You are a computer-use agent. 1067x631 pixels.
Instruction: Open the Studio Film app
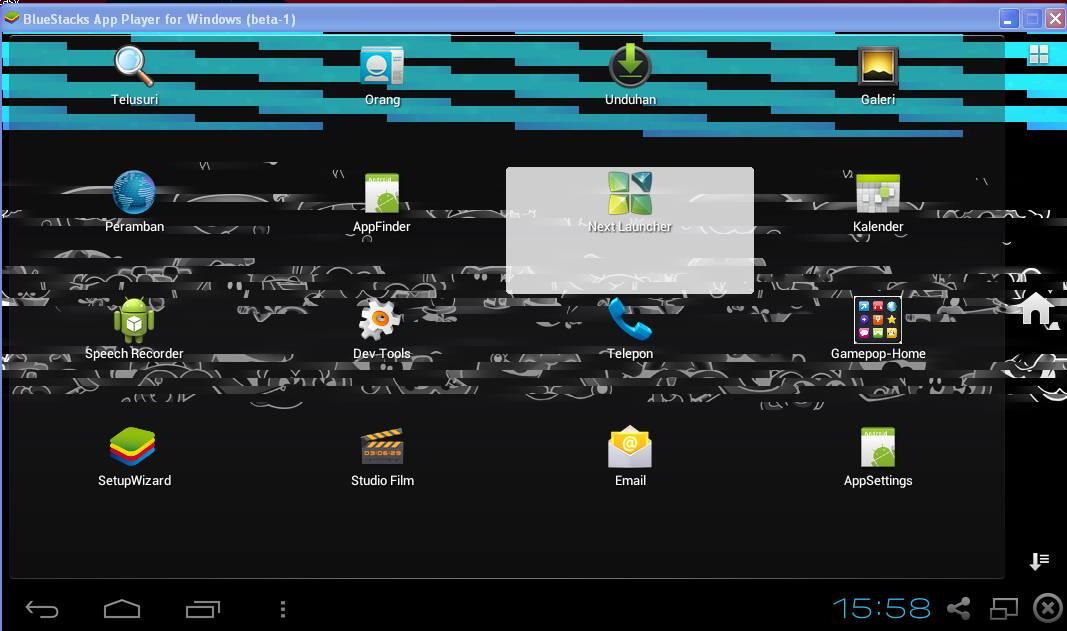[382, 446]
